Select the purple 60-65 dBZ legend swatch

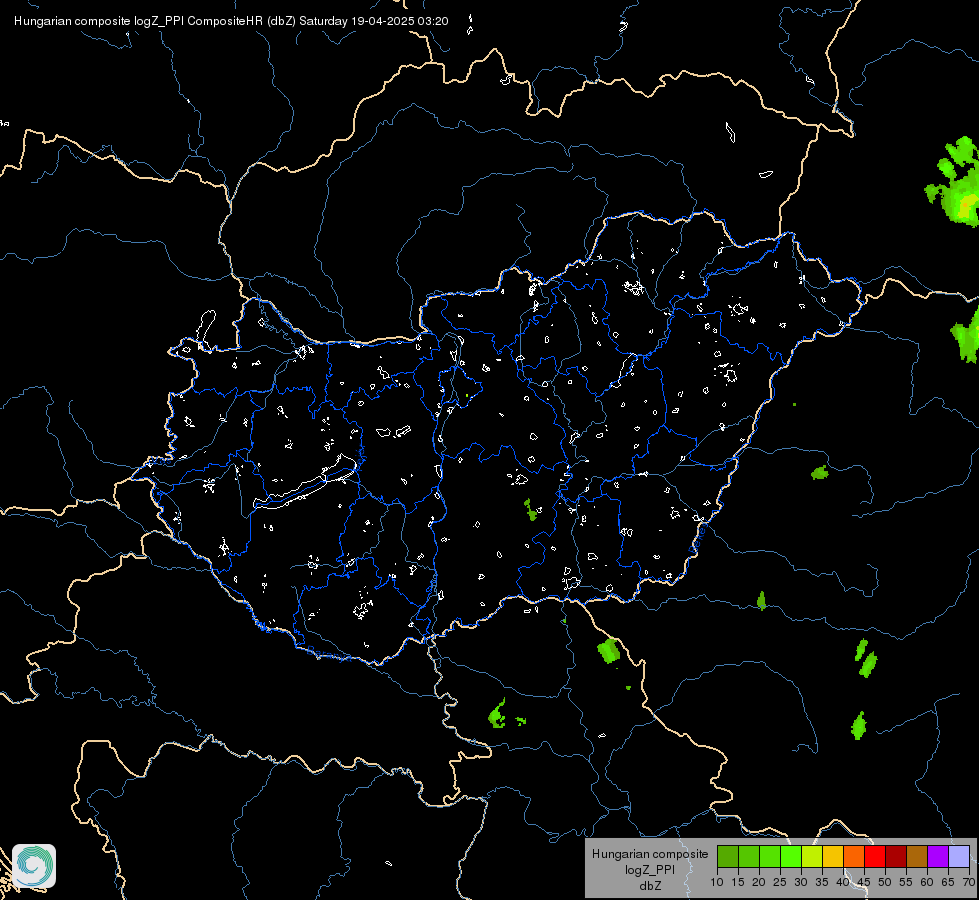(938, 856)
